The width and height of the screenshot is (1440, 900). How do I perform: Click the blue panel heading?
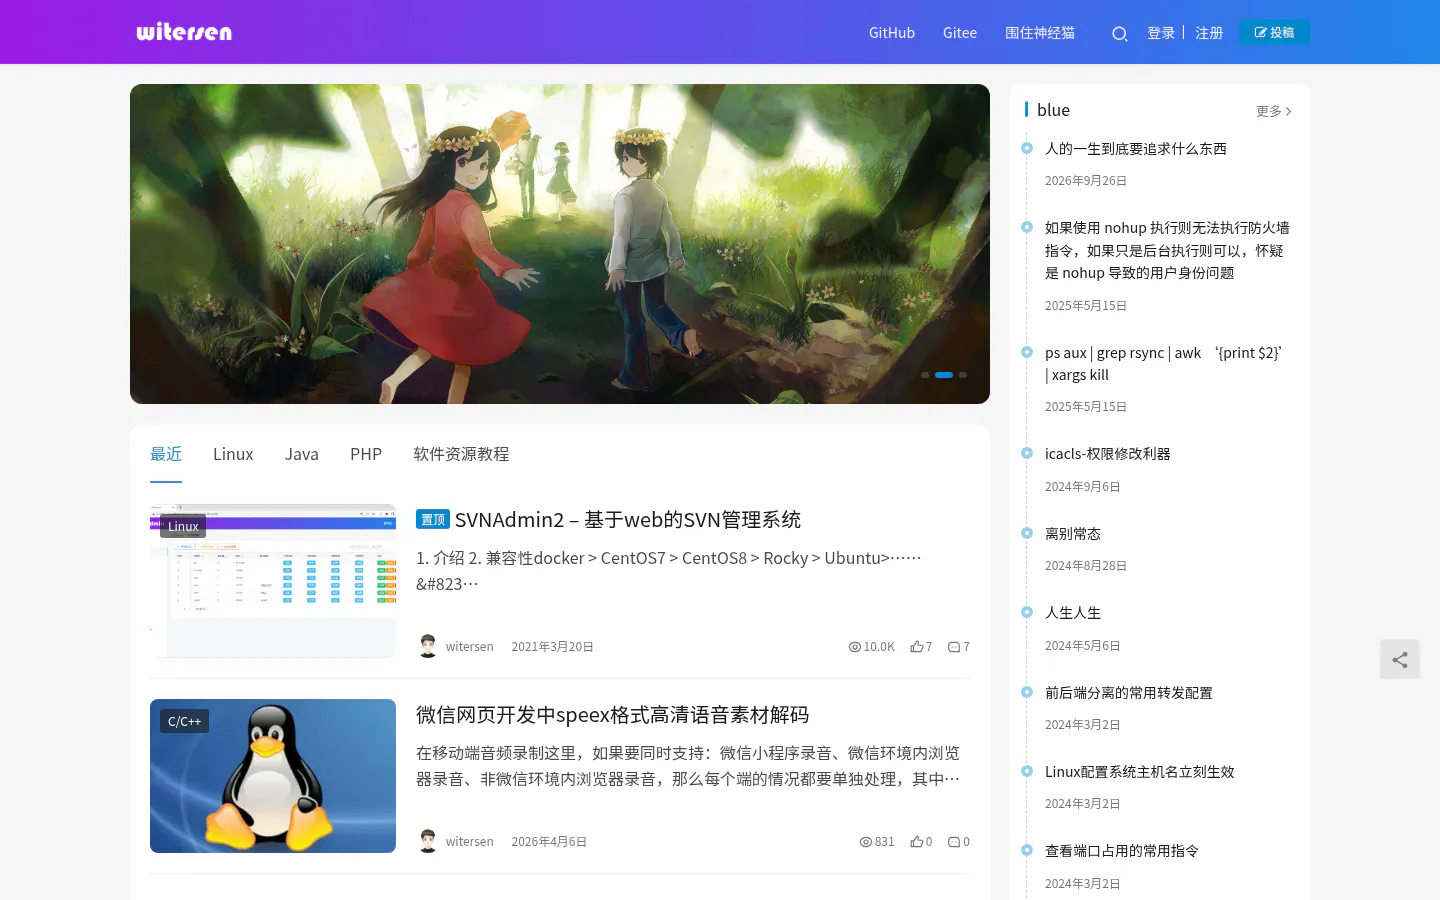click(x=1053, y=110)
